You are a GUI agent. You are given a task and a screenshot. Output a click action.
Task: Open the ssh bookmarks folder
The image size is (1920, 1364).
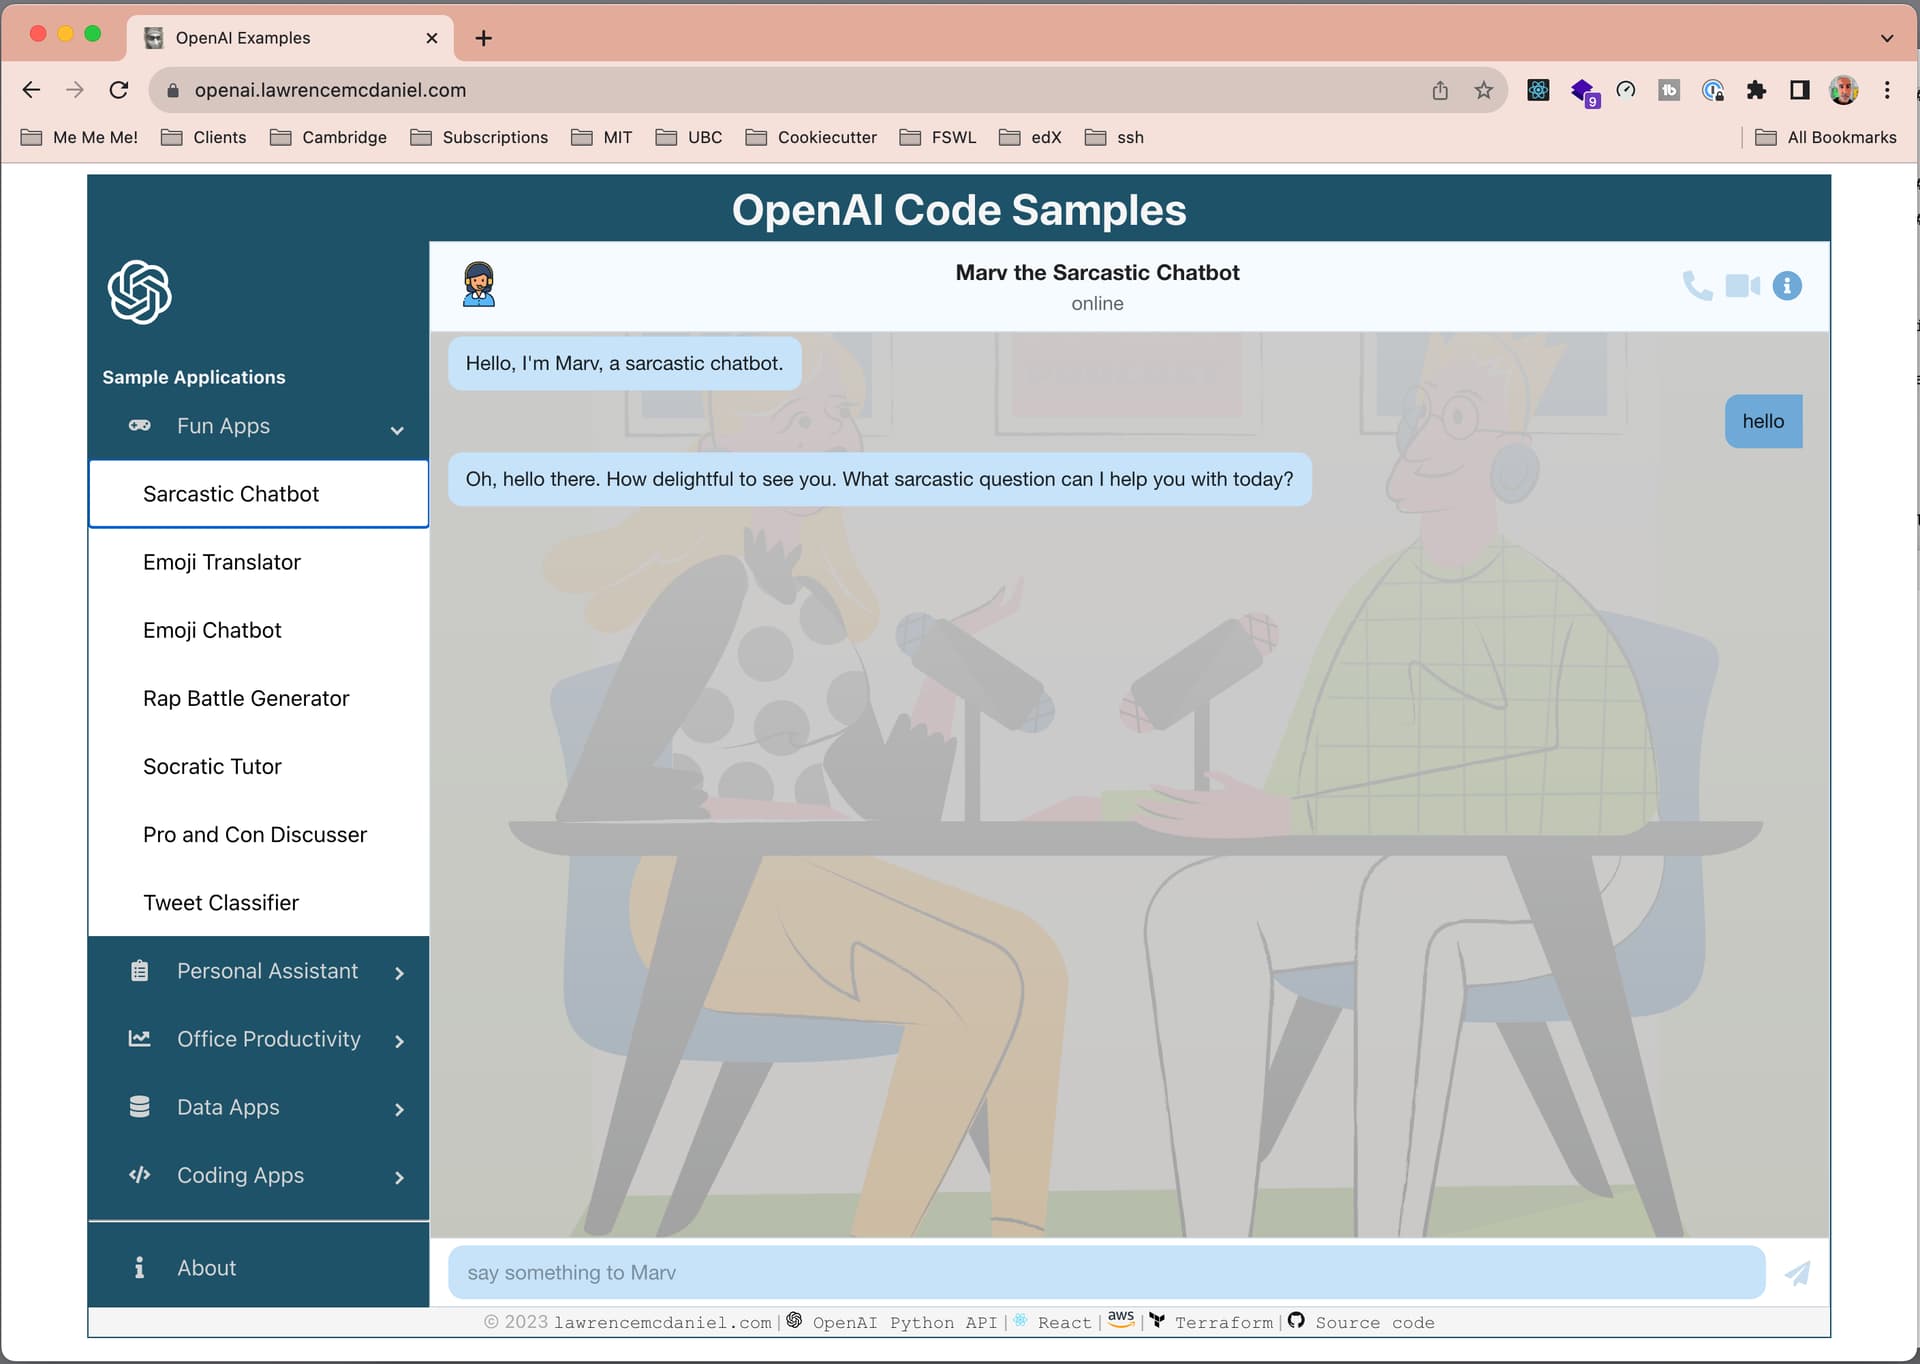tap(1115, 137)
